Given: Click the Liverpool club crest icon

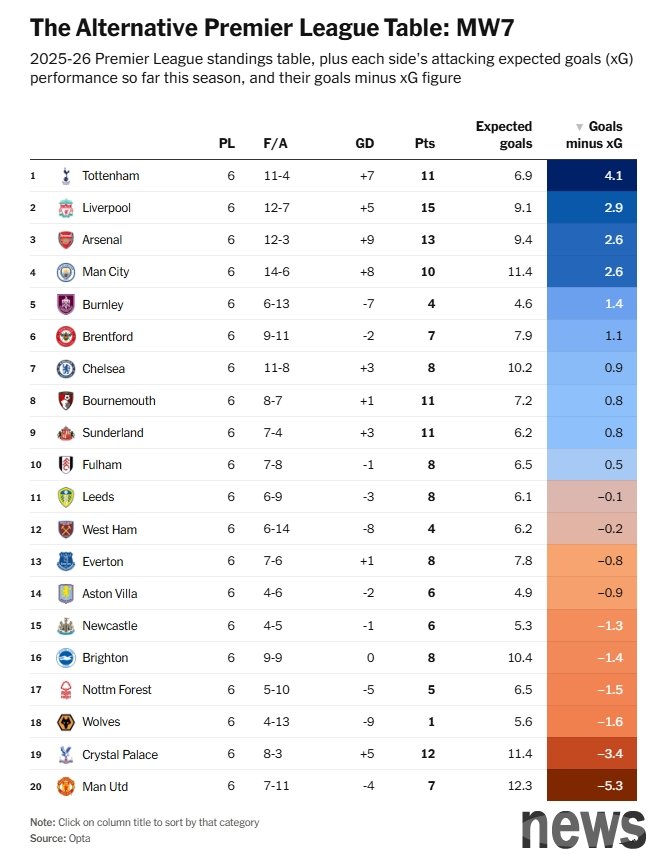Looking at the screenshot, I should [66, 208].
